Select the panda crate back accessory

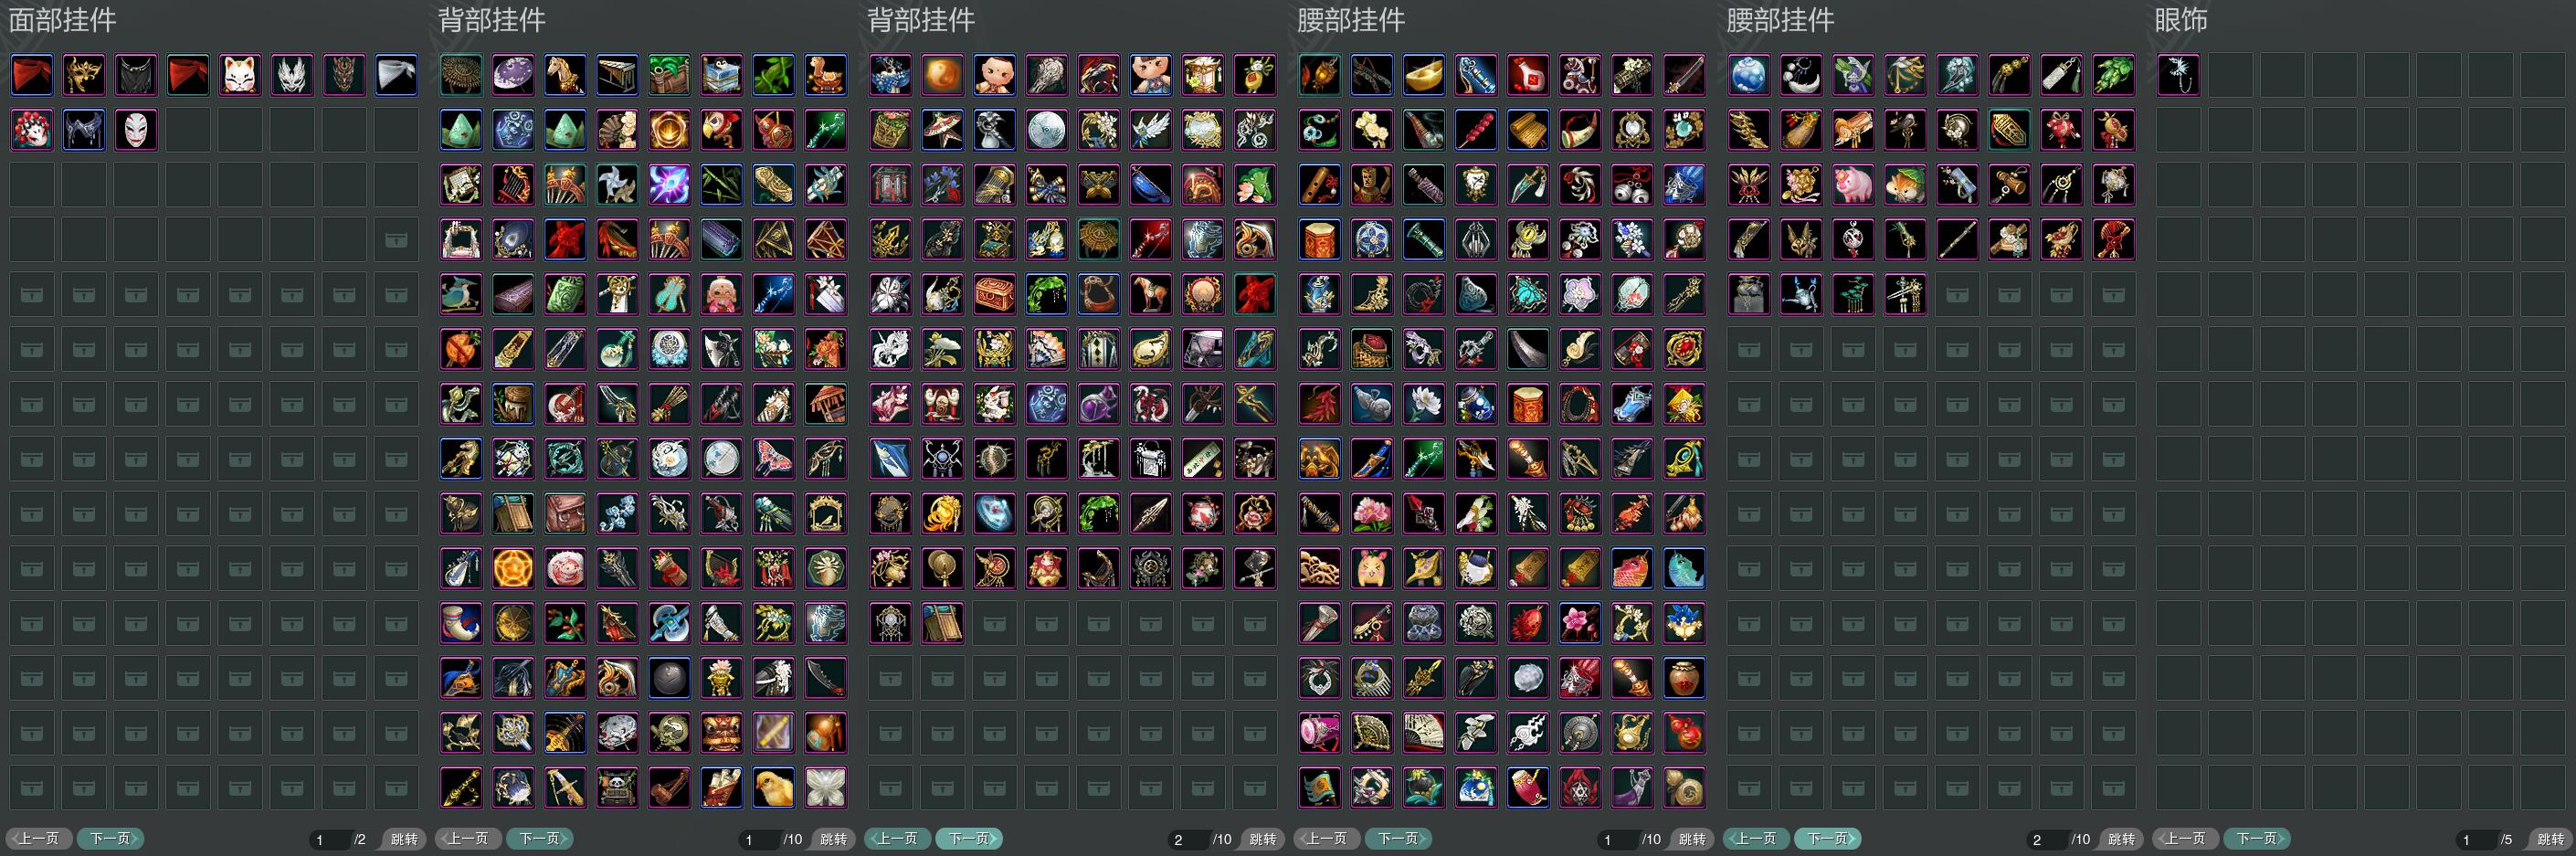[618, 788]
